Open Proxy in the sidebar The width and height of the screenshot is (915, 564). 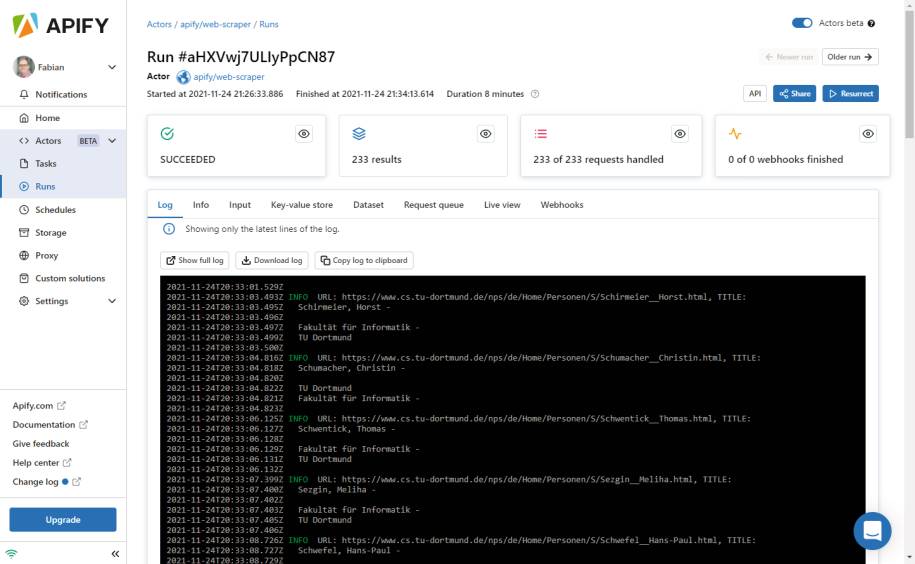46,255
